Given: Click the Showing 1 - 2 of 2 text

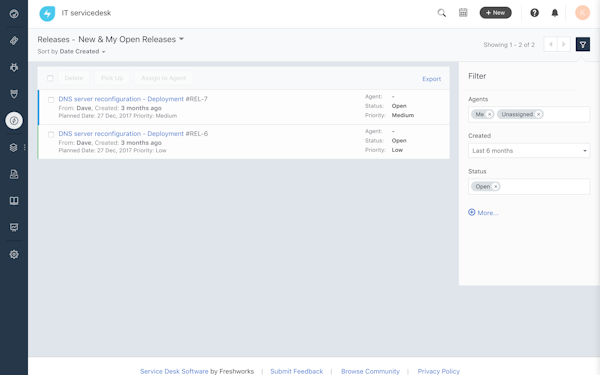Looking at the screenshot, I should coord(509,45).
